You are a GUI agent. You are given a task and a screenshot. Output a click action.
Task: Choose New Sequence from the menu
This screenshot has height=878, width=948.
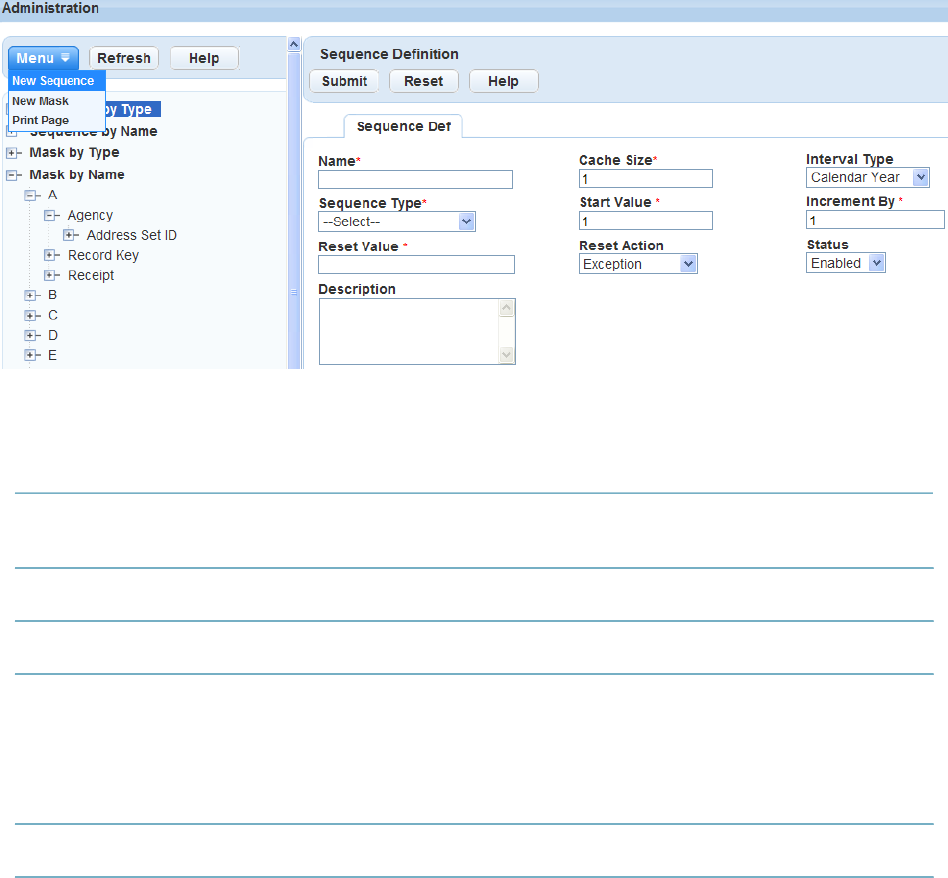coord(53,81)
